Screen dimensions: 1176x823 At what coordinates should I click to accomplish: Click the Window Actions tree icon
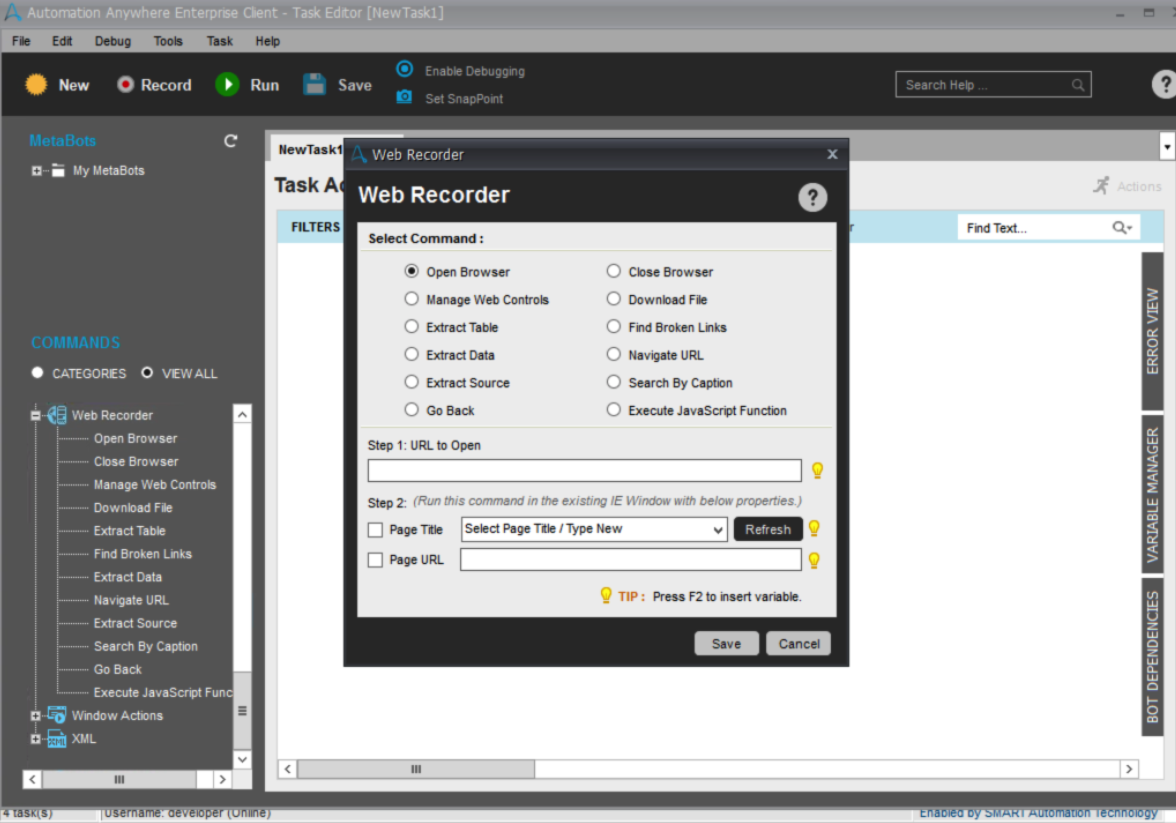click(57, 715)
